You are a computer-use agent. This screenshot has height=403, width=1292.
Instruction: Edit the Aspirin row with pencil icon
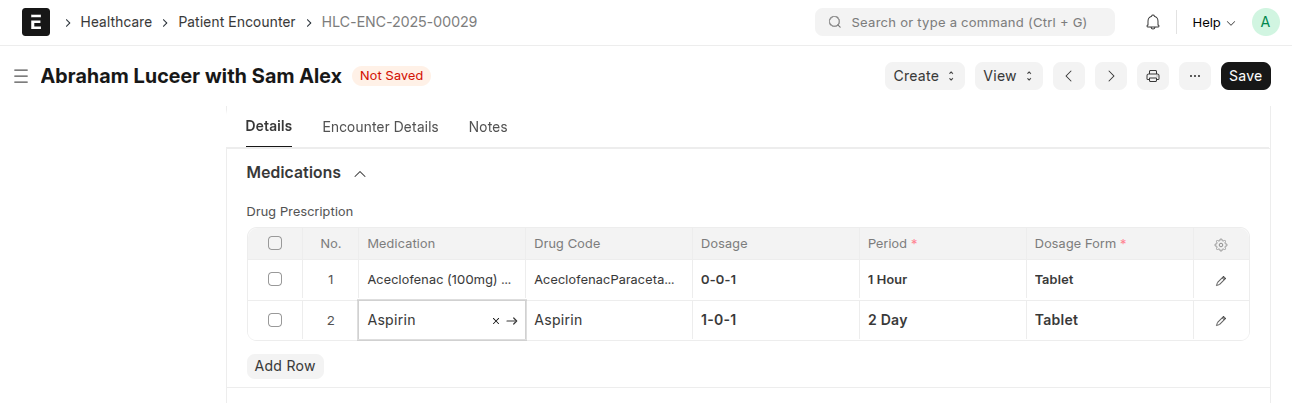(1221, 321)
